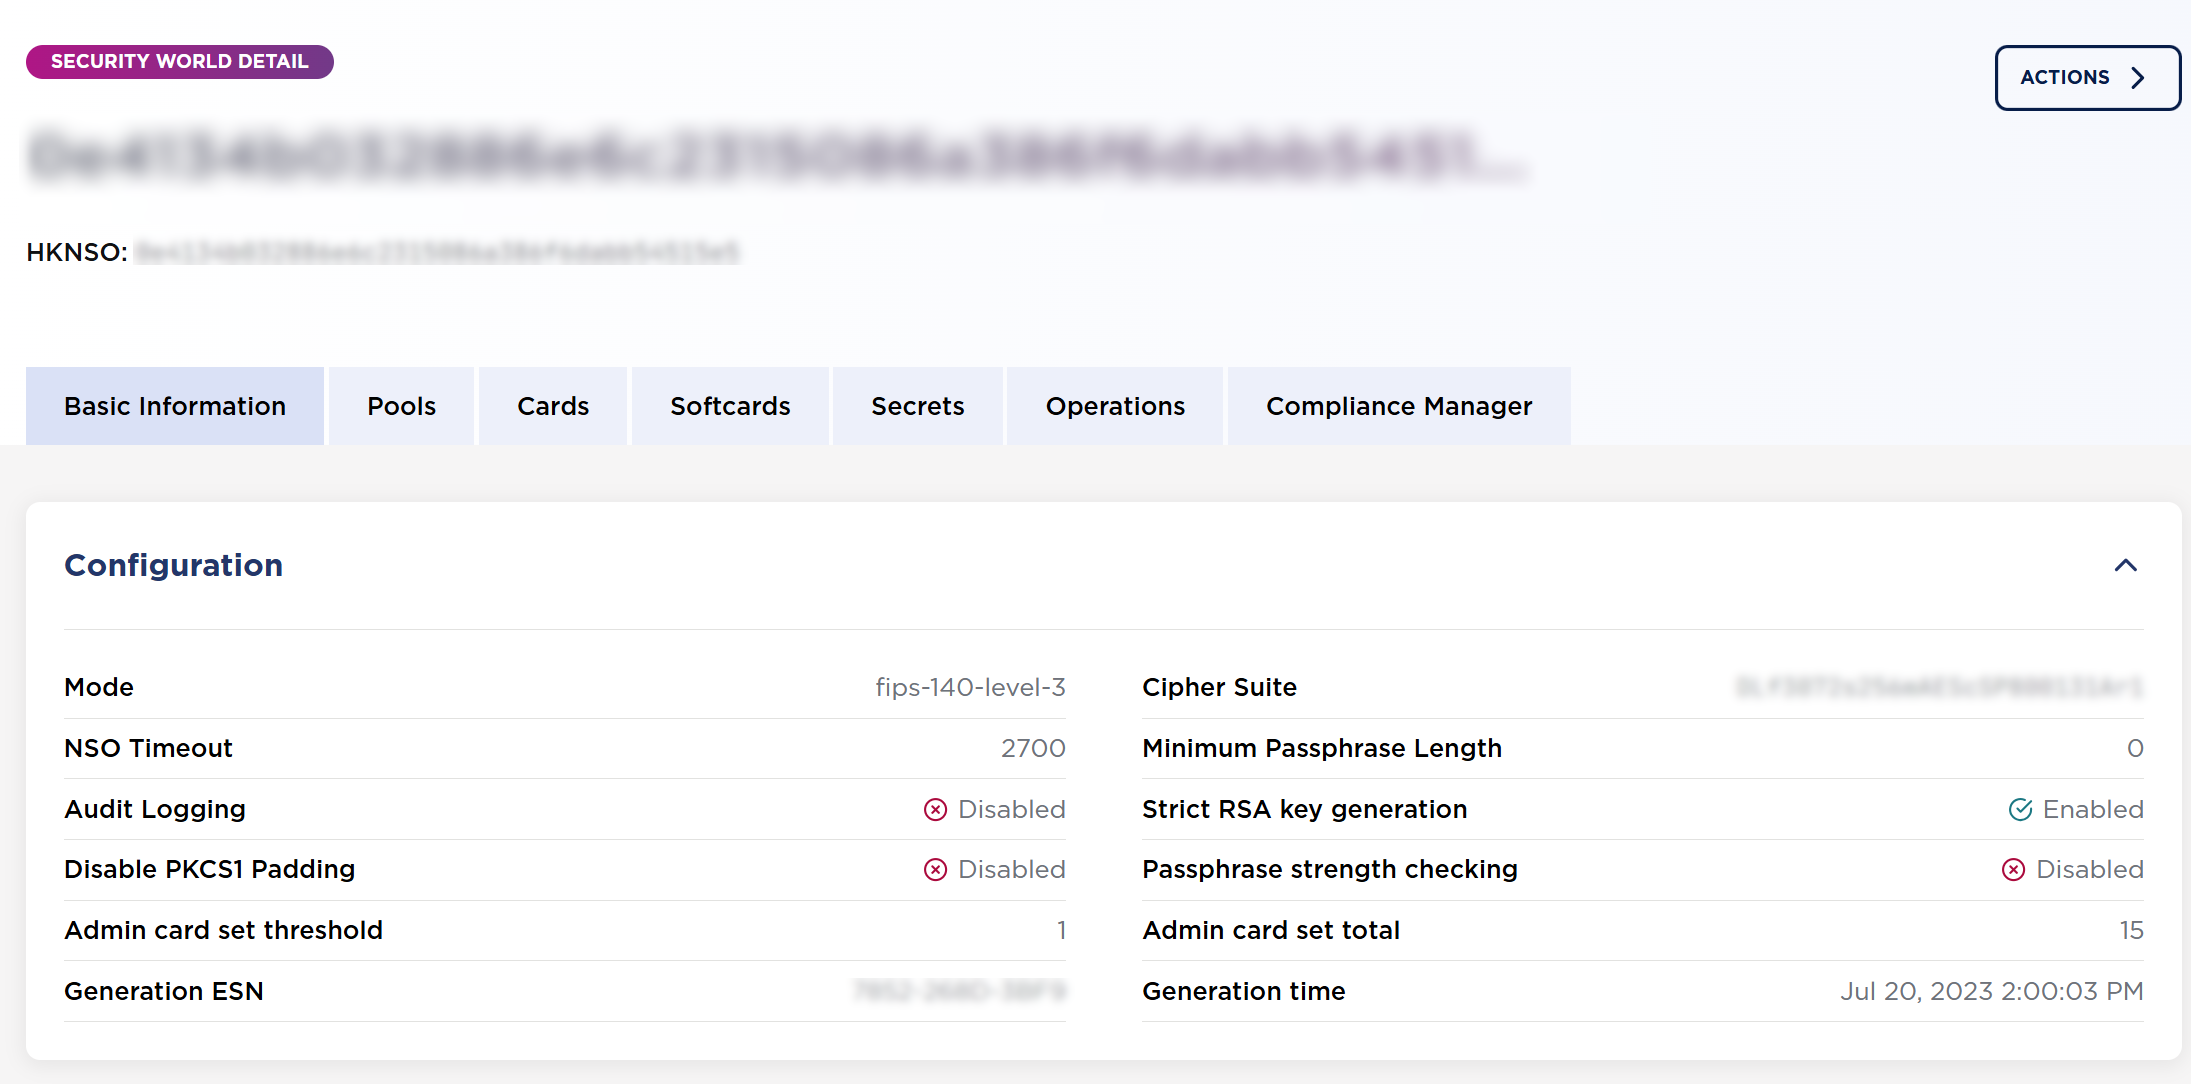Open the Compliance Manager tab

(x=1399, y=406)
